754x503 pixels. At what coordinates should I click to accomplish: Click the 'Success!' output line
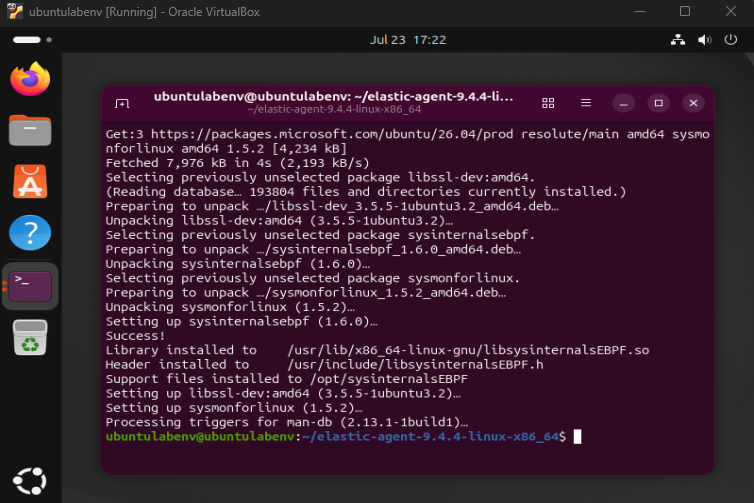click(x=135, y=336)
